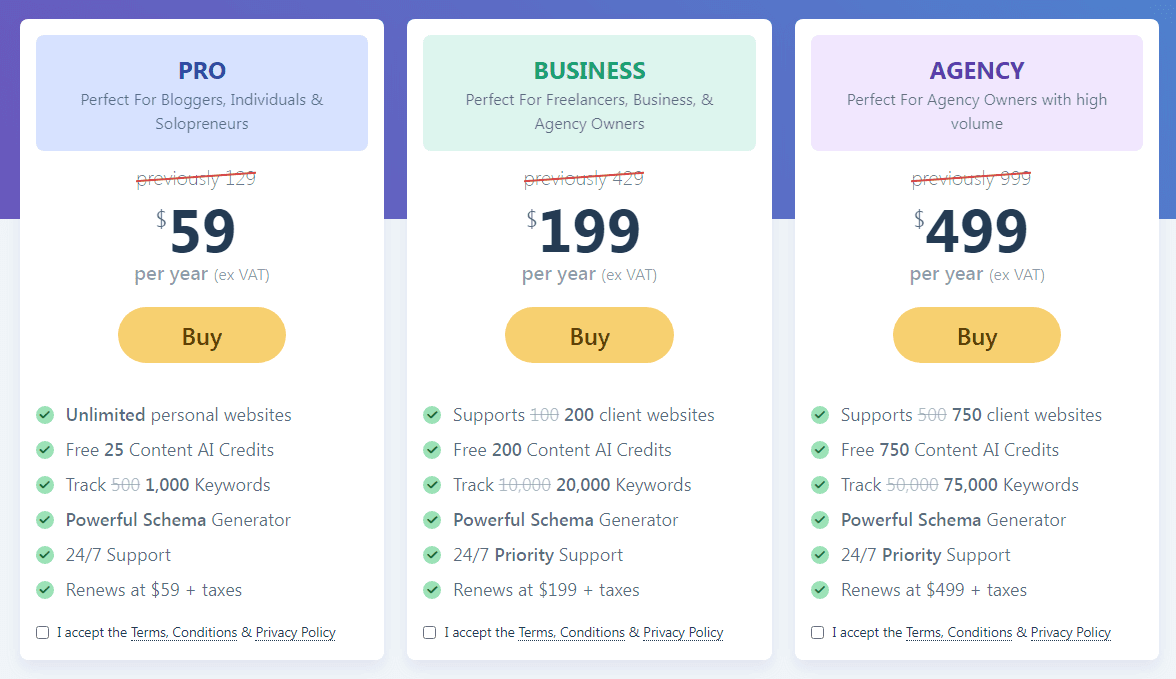Screen dimensions: 1176x679
Task: Click the BUSINESS plan header card
Action: pos(589,92)
